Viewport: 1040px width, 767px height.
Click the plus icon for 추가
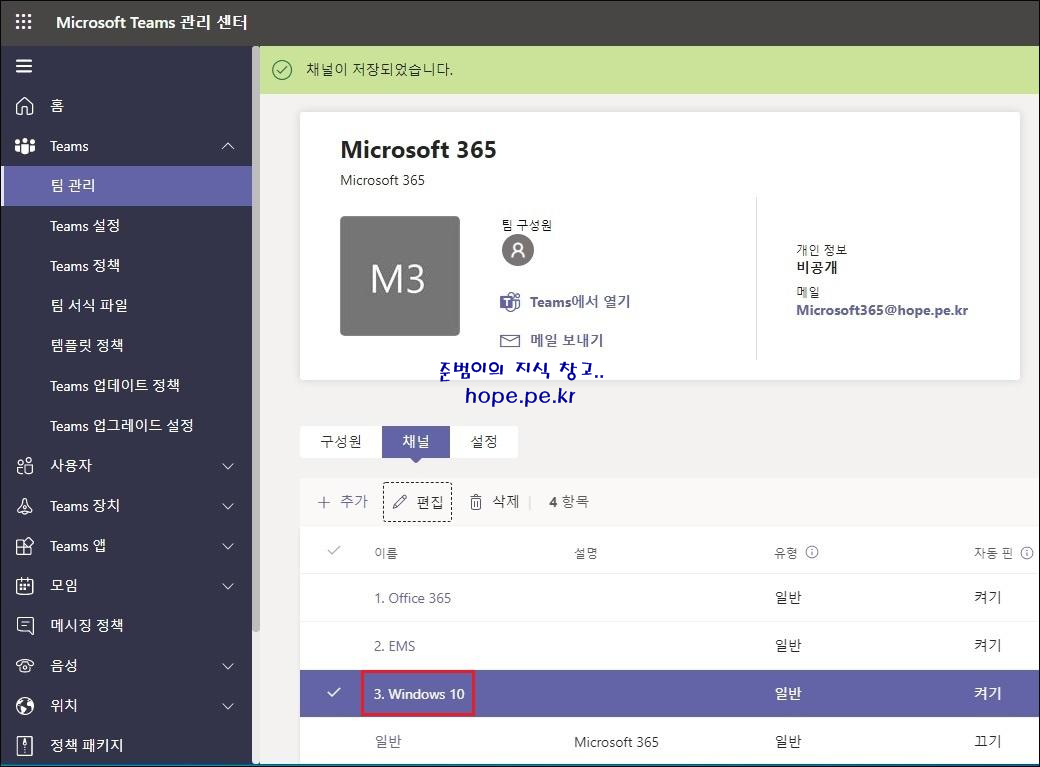(x=324, y=502)
